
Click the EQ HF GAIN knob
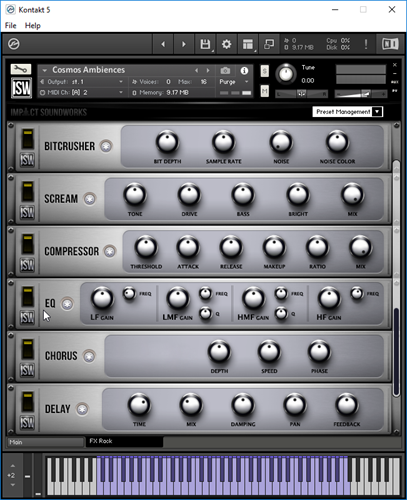click(329, 298)
